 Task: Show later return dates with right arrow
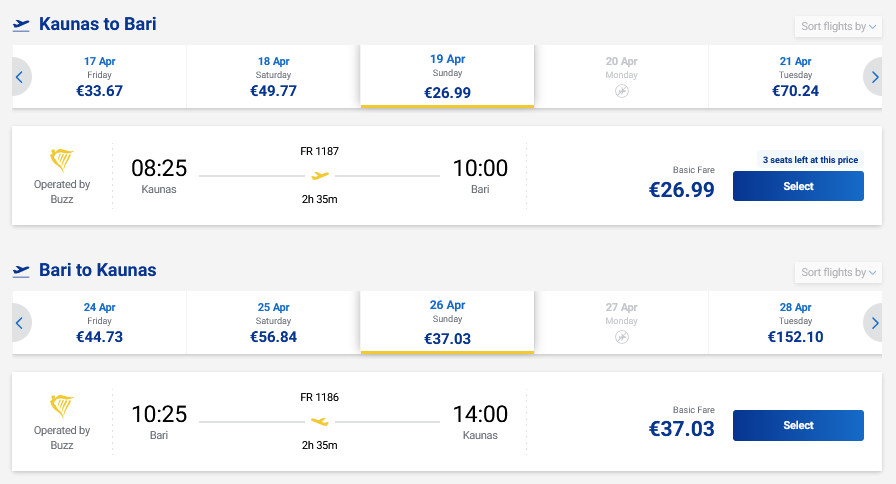point(875,322)
